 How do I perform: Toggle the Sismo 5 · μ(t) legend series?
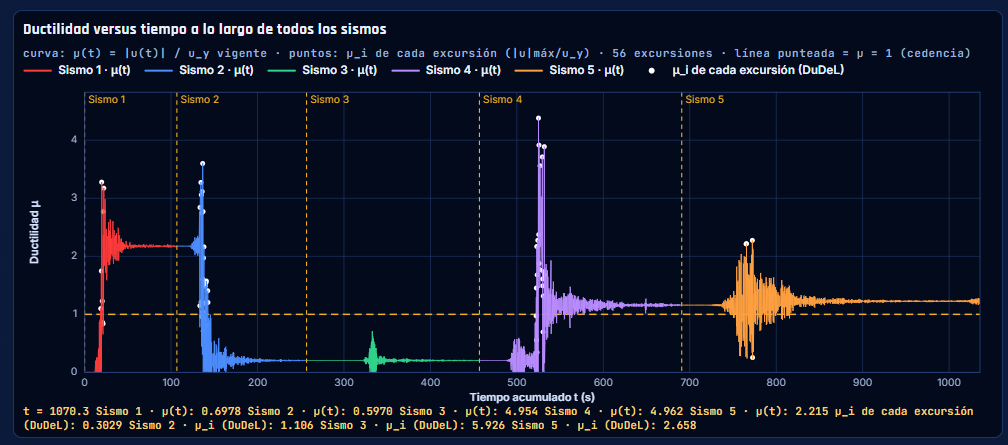[570, 70]
